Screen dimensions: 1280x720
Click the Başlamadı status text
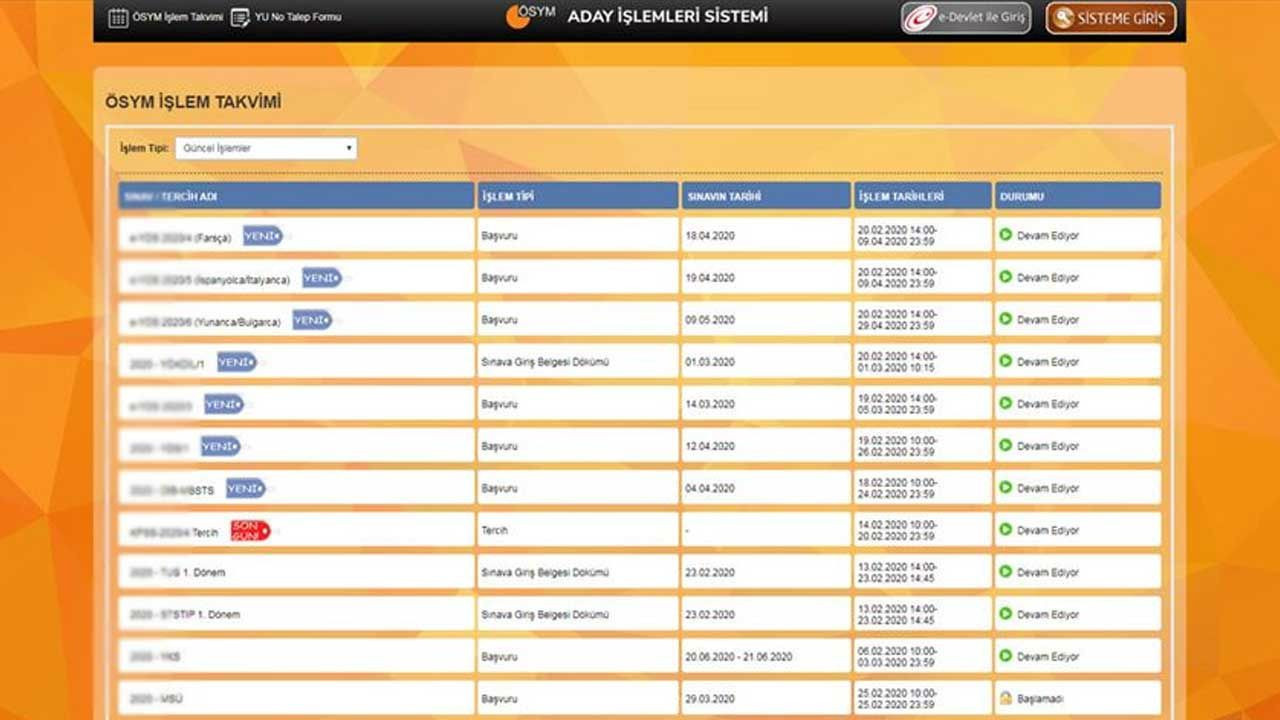[x=1039, y=699]
